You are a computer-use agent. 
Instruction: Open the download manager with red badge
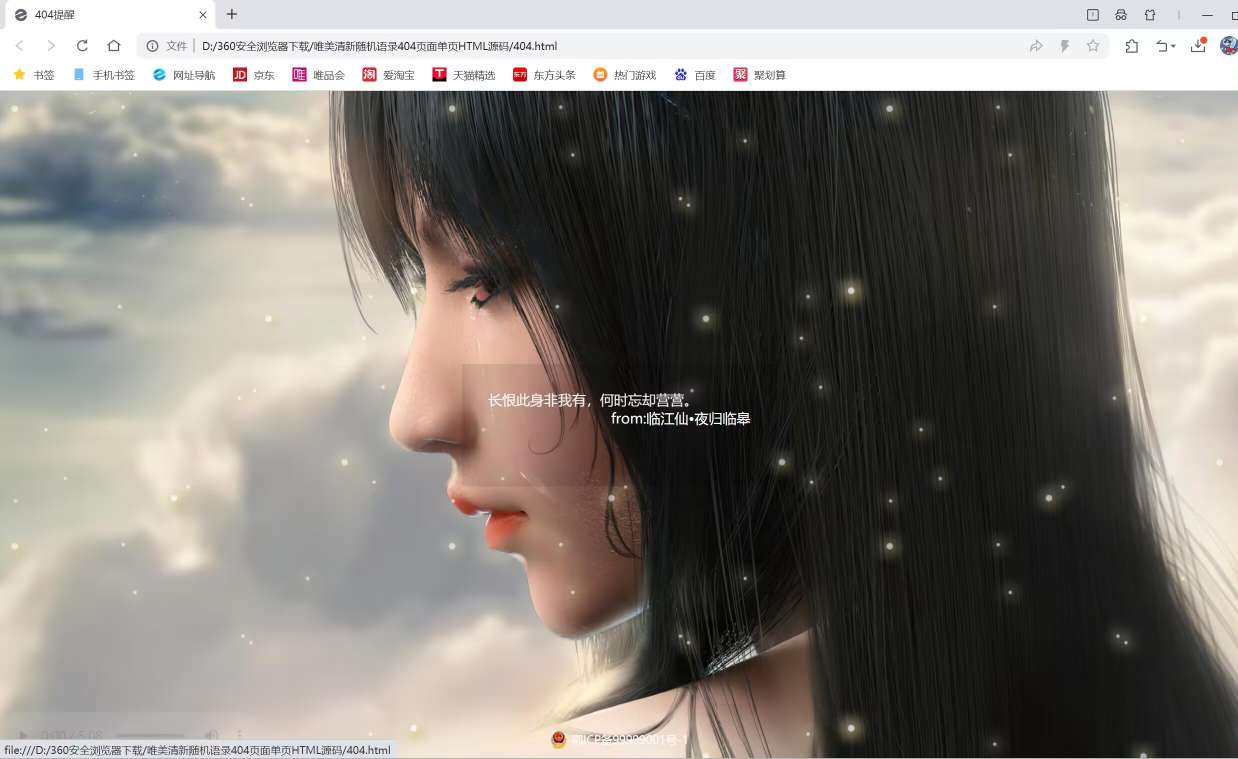pyautogui.click(x=1198, y=46)
